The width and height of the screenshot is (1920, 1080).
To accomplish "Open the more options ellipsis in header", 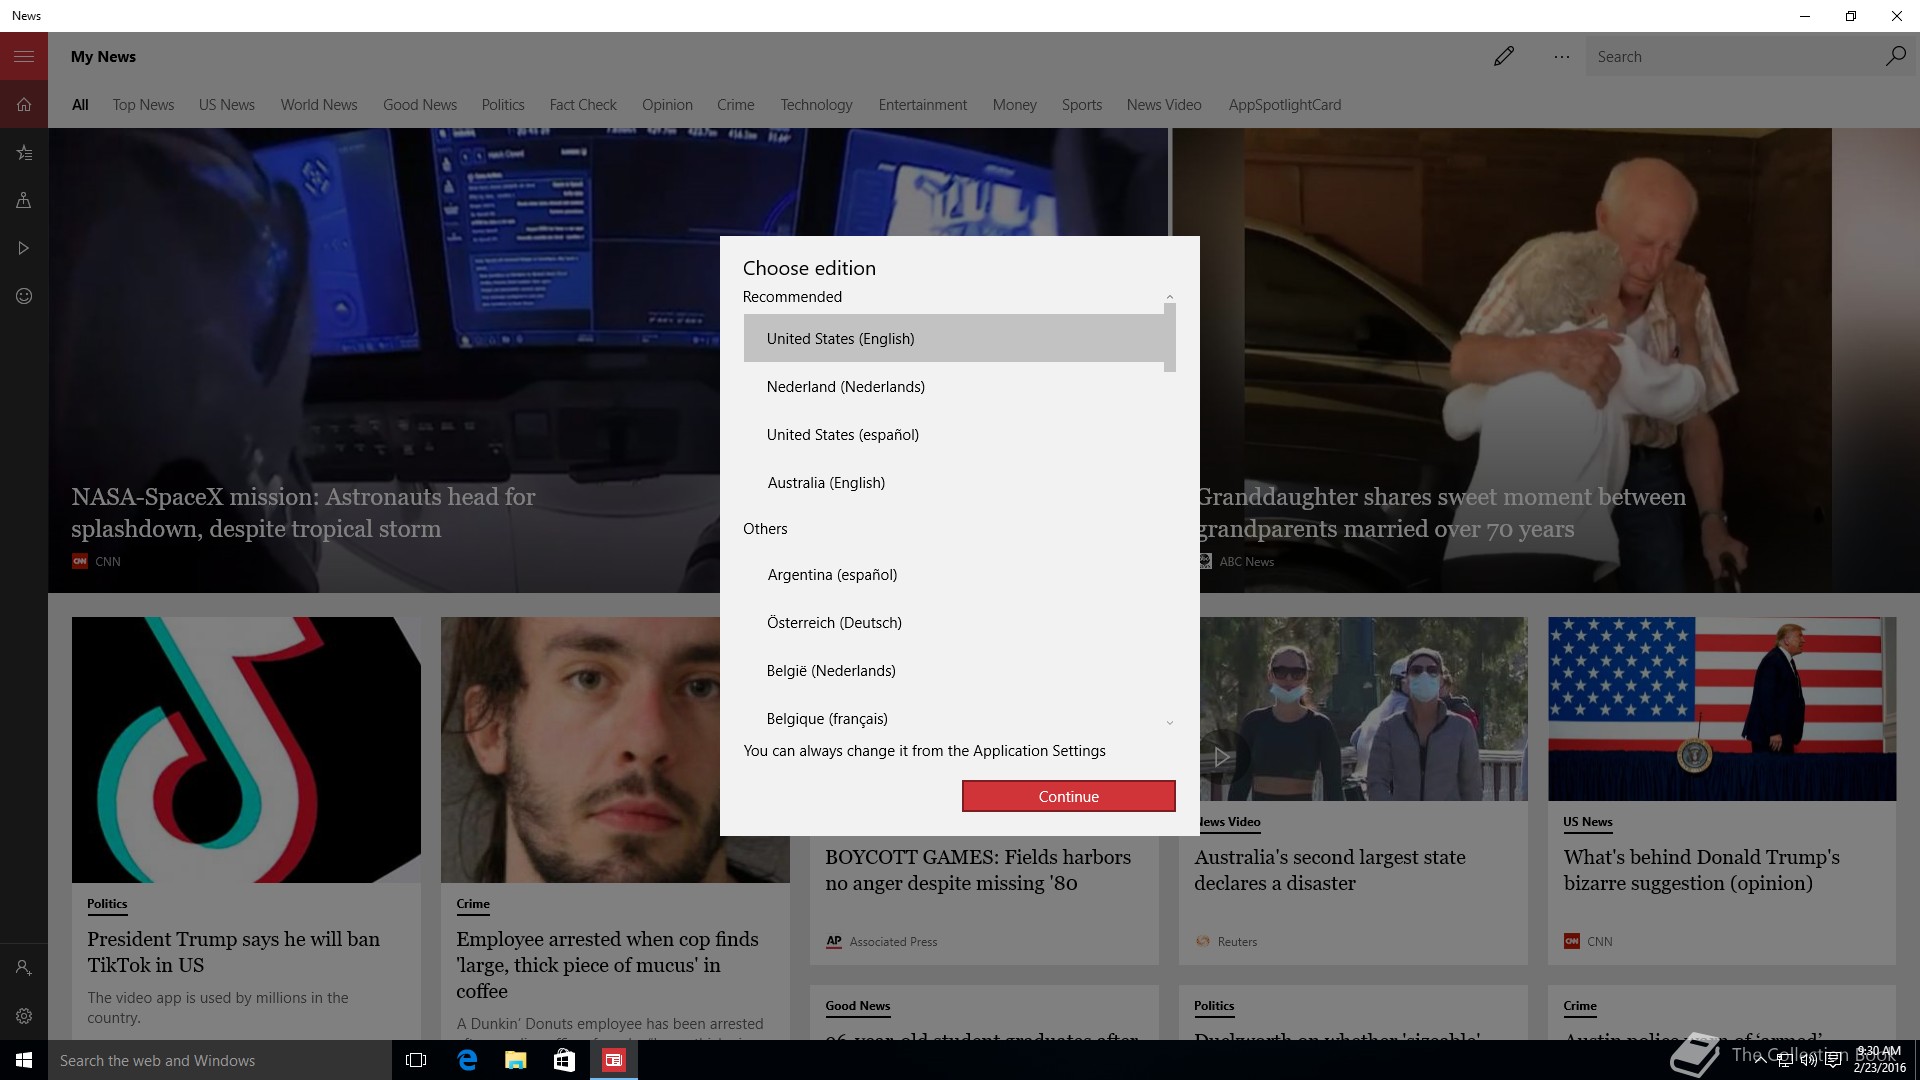I will (x=1562, y=57).
